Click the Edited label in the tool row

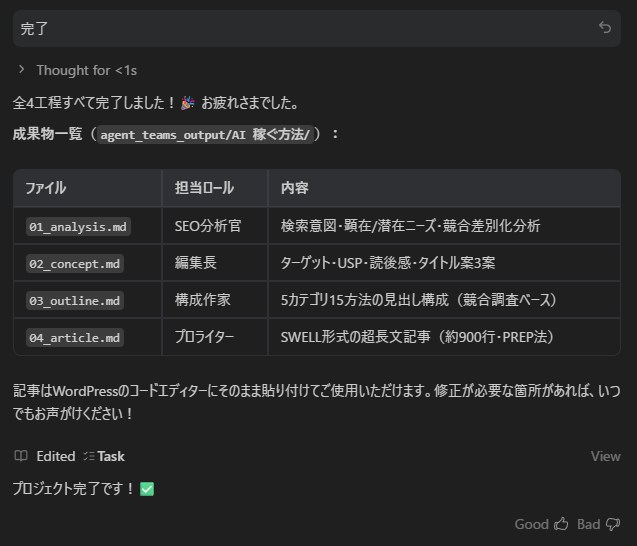point(56,456)
